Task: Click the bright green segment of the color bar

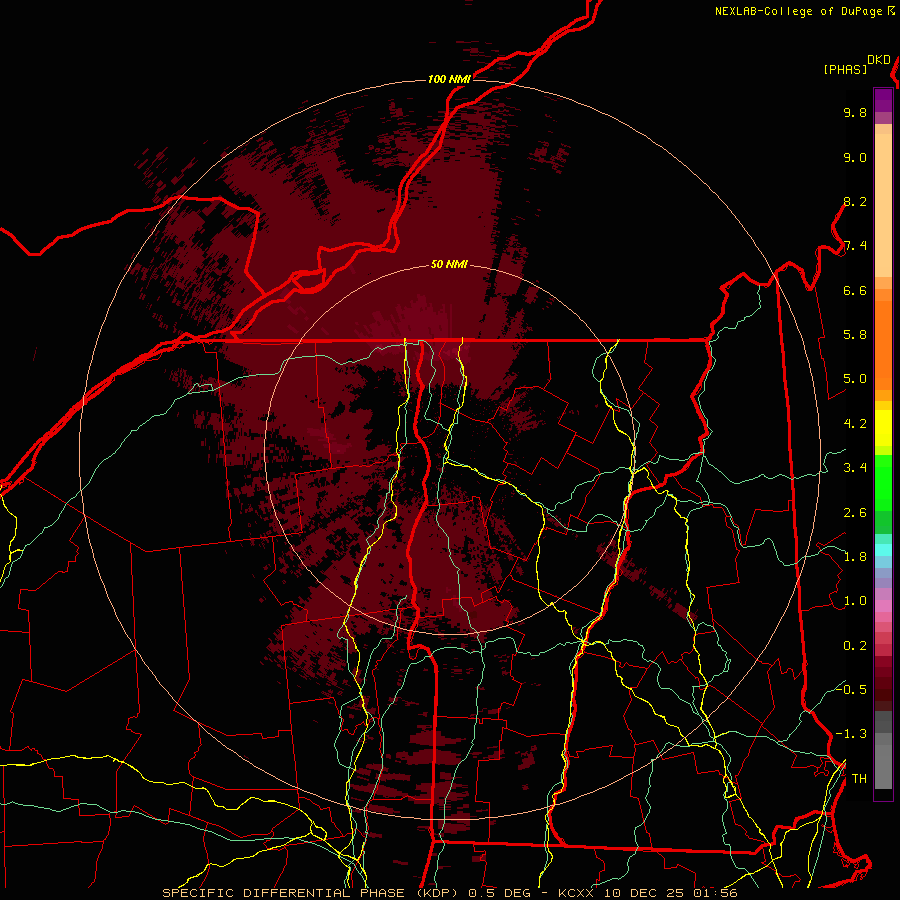Action: coord(883,482)
